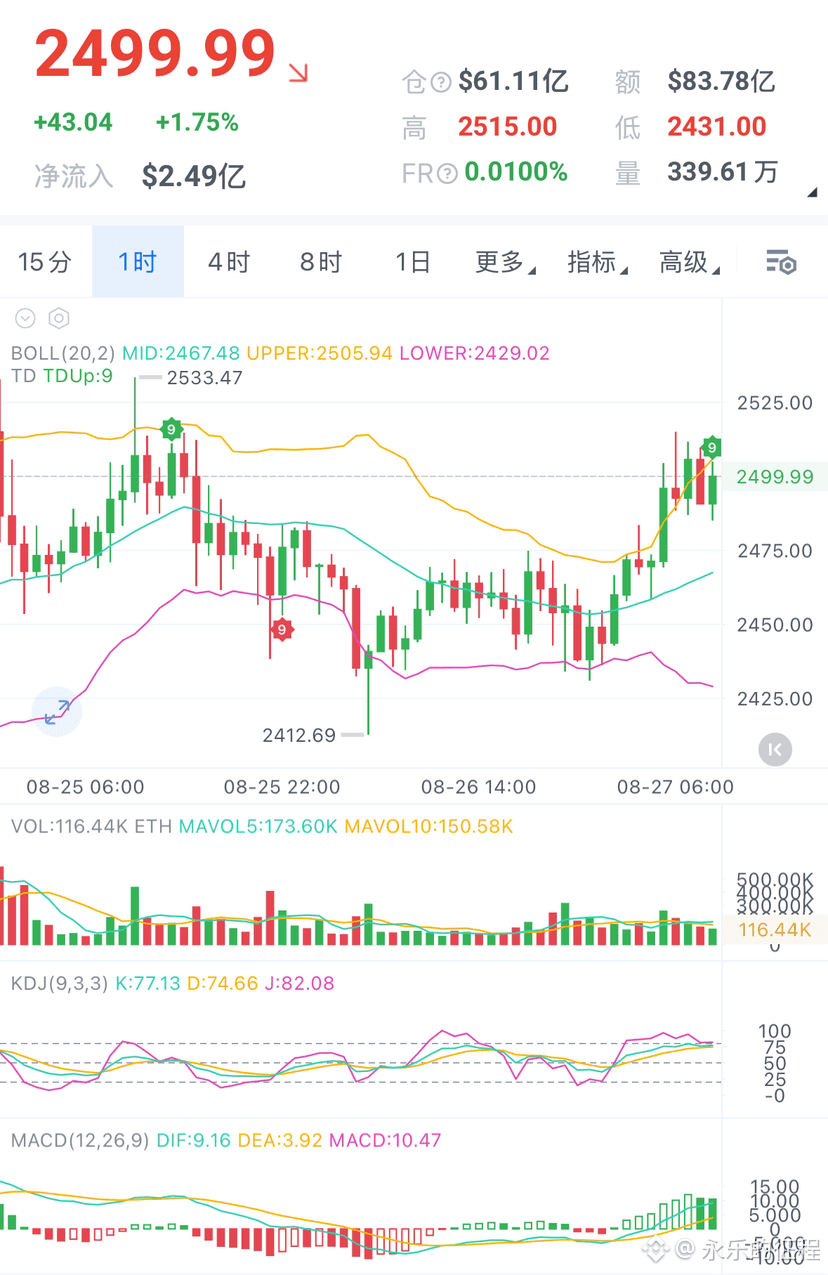Click the TD 9 marker at the chart top

[x=171, y=429]
